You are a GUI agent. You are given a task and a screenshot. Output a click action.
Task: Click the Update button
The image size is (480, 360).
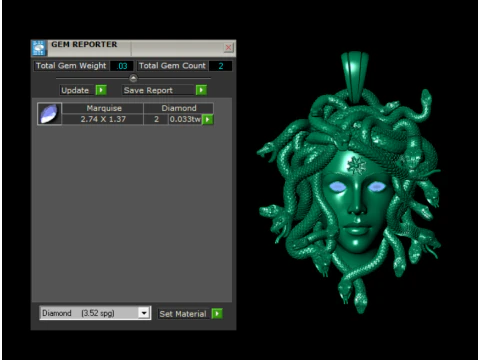[x=78, y=90]
